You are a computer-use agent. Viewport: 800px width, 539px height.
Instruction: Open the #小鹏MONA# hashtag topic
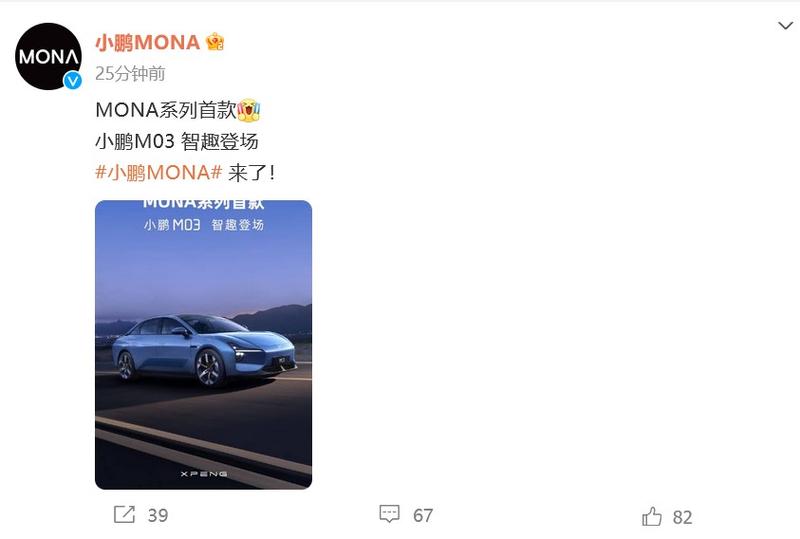pyautogui.click(x=158, y=173)
